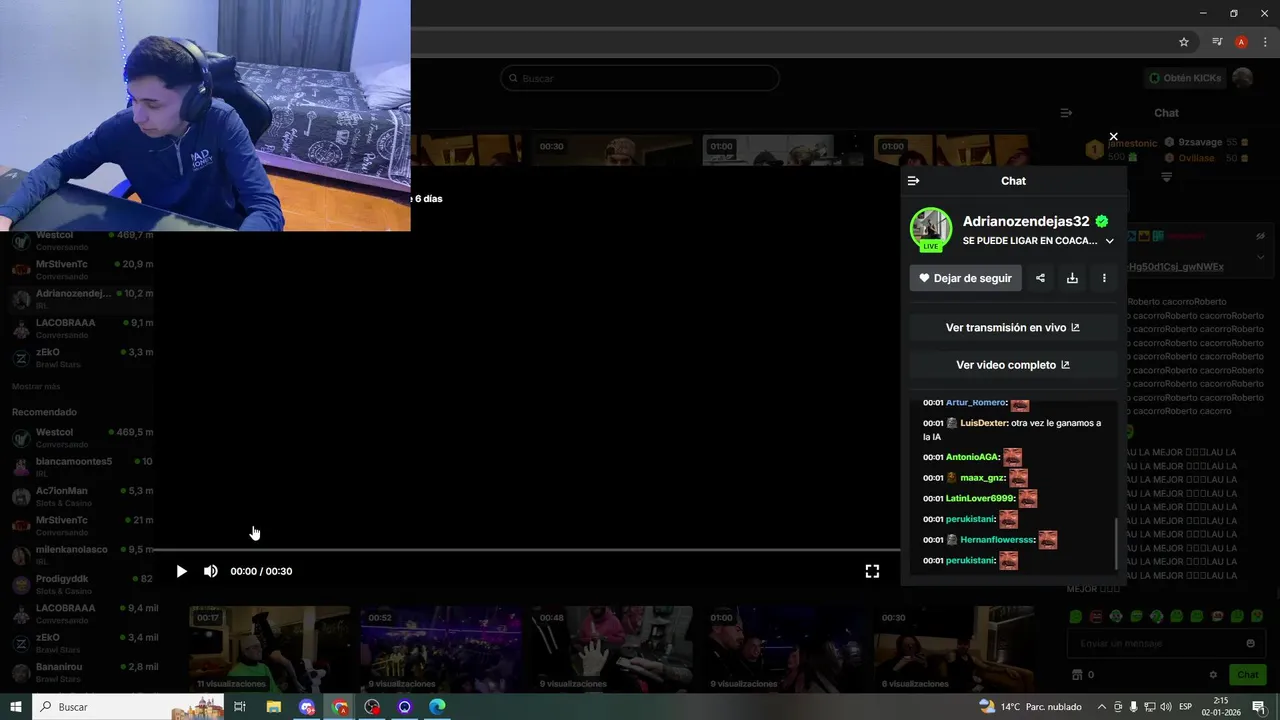Select LACOBRAAA with 9,1 m viewers
This screenshot has height=720, width=1280.
[82, 328]
